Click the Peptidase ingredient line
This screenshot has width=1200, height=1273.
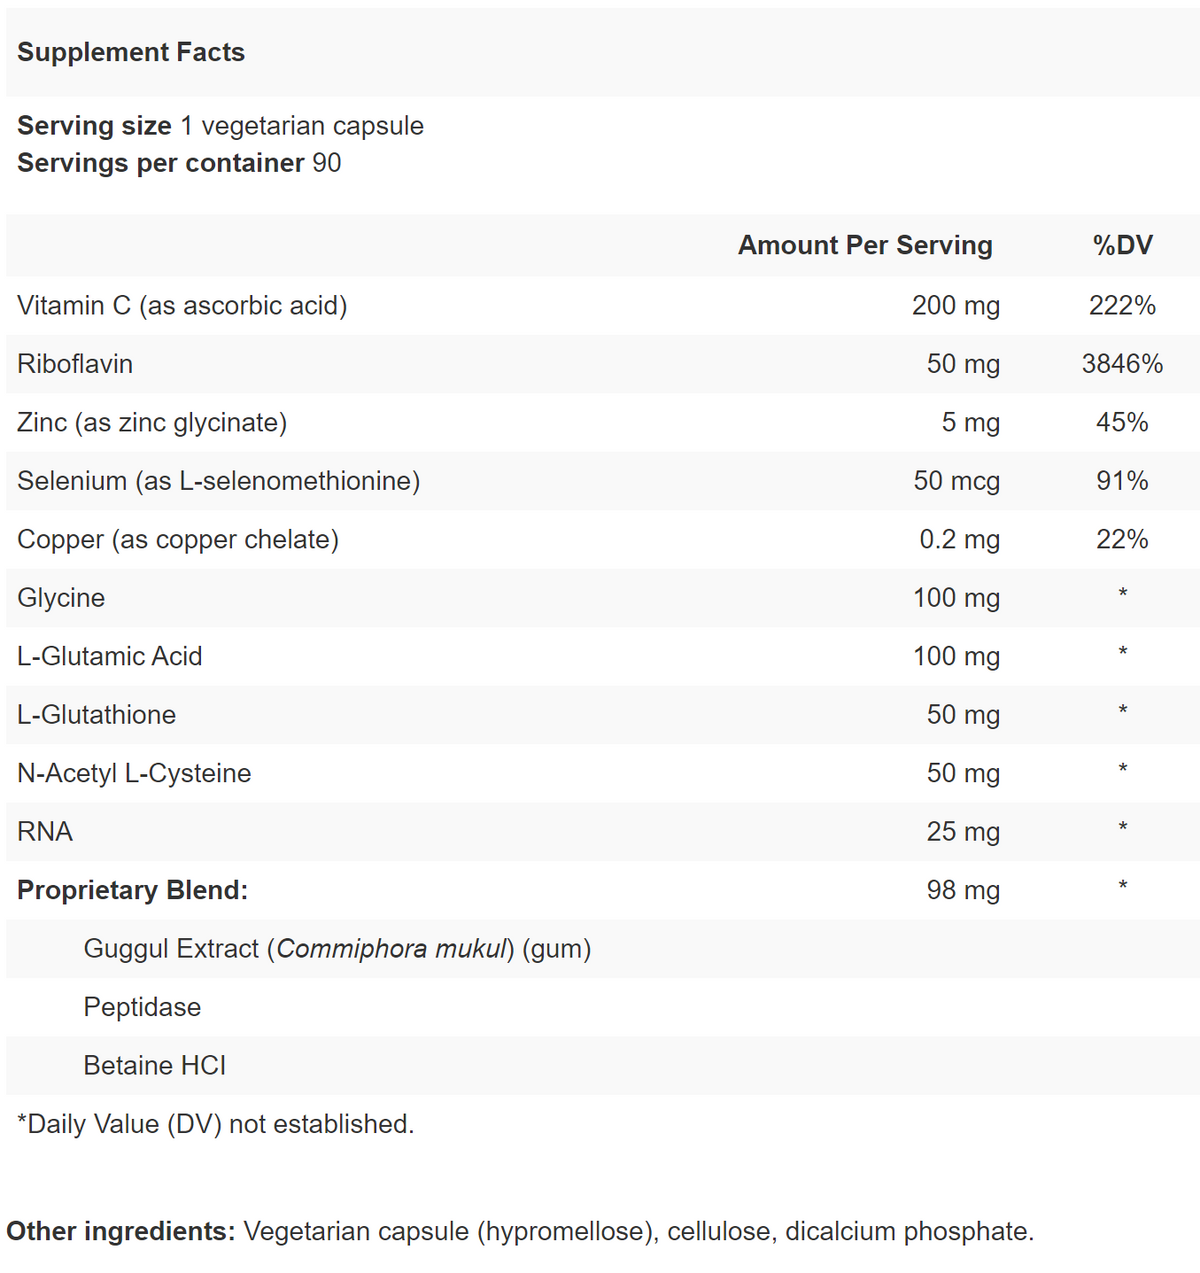click(x=142, y=1007)
